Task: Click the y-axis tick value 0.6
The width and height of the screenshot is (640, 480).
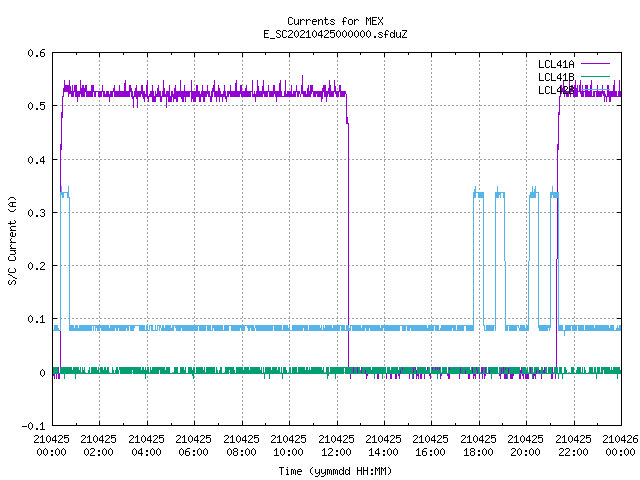Action: (36, 53)
